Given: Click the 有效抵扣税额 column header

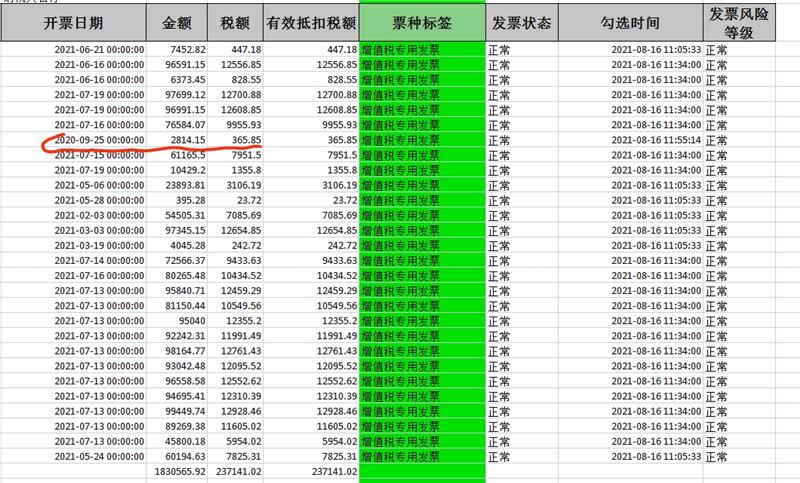Looking at the screenshot, I should pos(311,23).
